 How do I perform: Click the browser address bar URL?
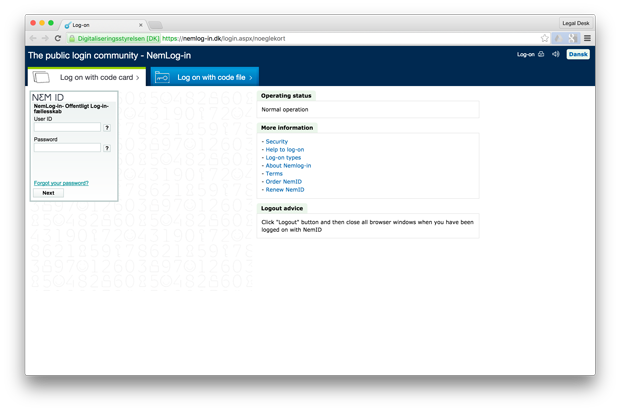223,38
